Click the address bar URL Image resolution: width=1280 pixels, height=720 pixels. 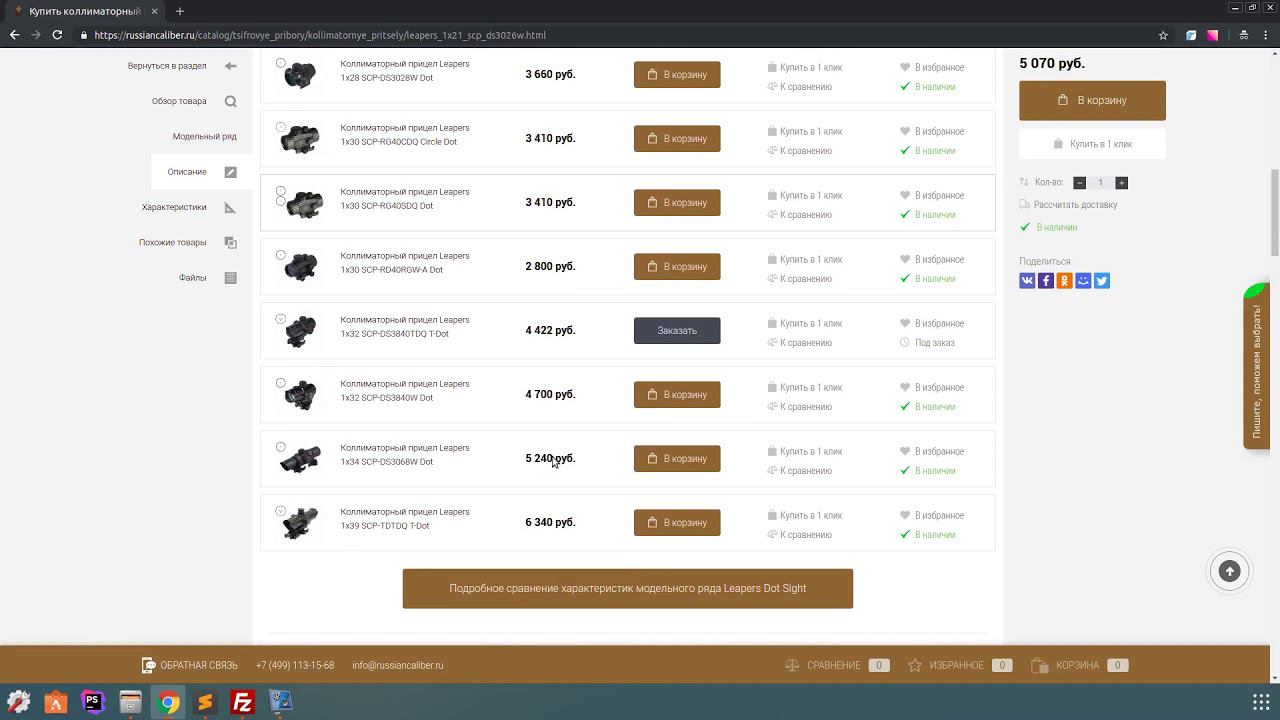coord(320,35)
